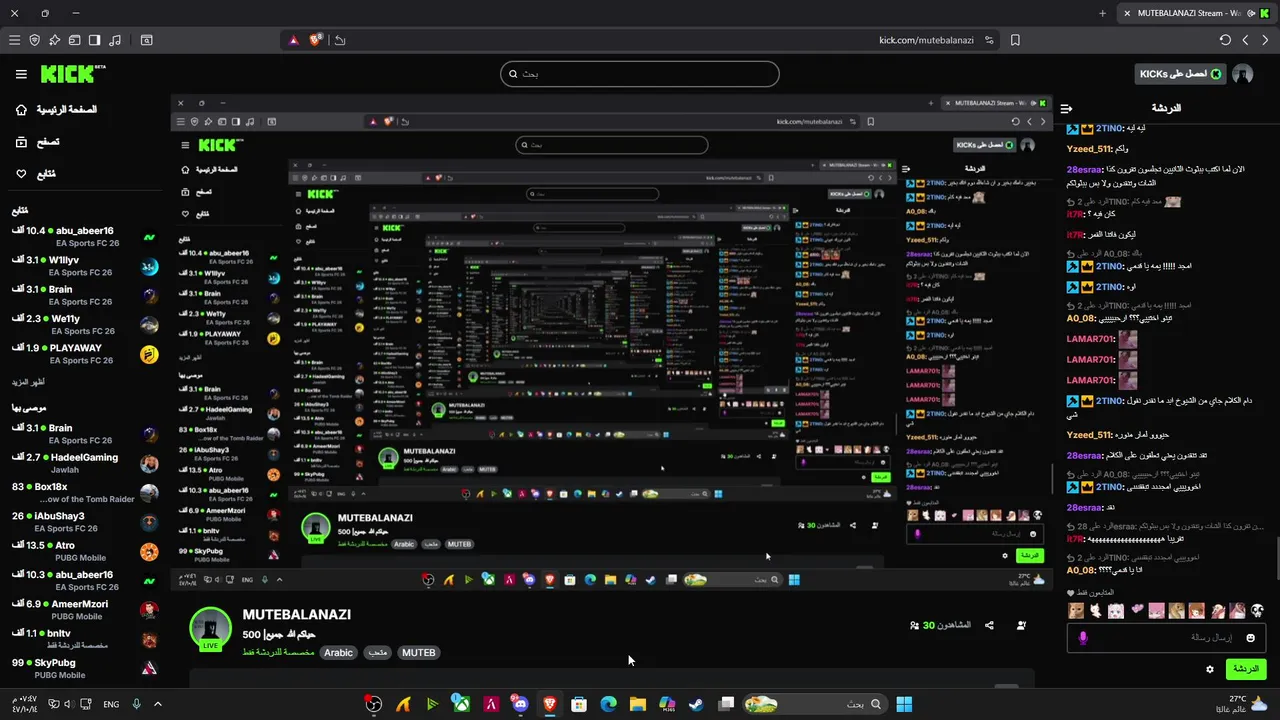Open the music note icon in browser toolbar
Viewport: 1280px width, 720px height.
click(x=114, y=40)
